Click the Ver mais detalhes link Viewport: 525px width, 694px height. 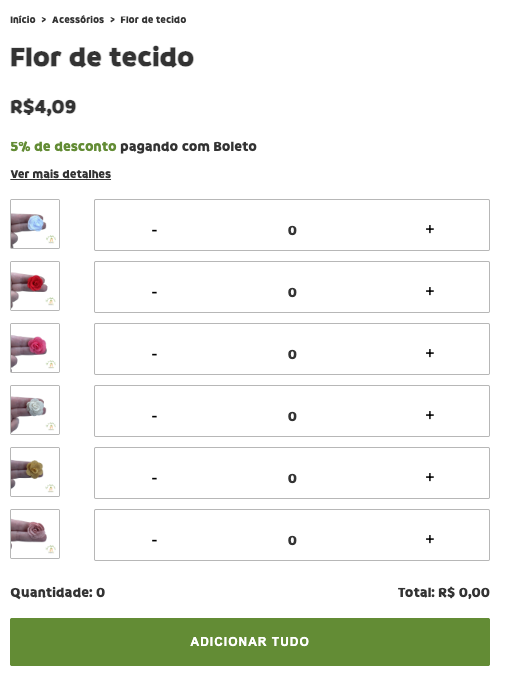(61, 174)
